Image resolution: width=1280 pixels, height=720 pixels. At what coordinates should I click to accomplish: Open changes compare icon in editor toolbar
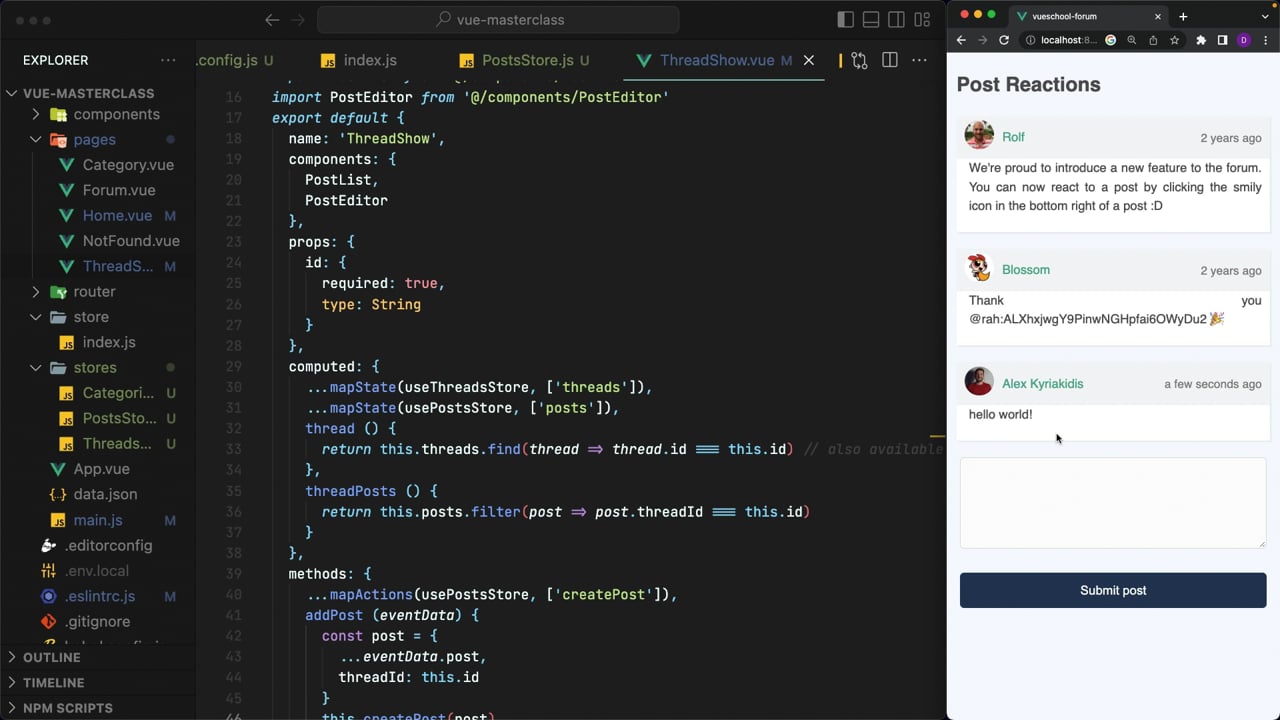pos(859,60)
